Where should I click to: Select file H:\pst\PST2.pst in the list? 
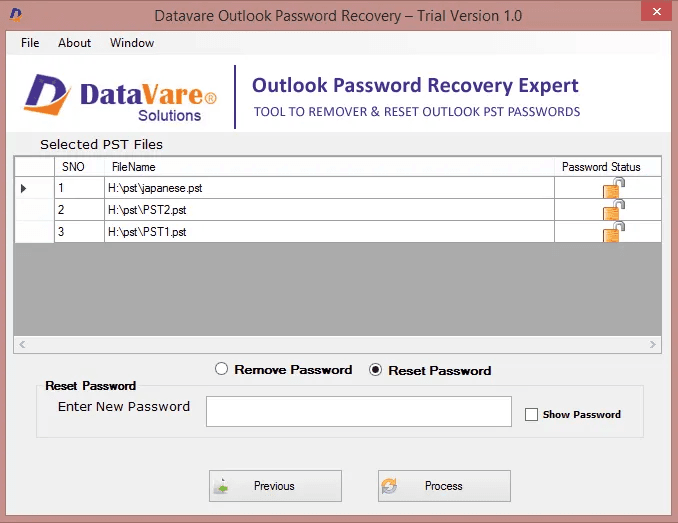[x=329, y=210]
